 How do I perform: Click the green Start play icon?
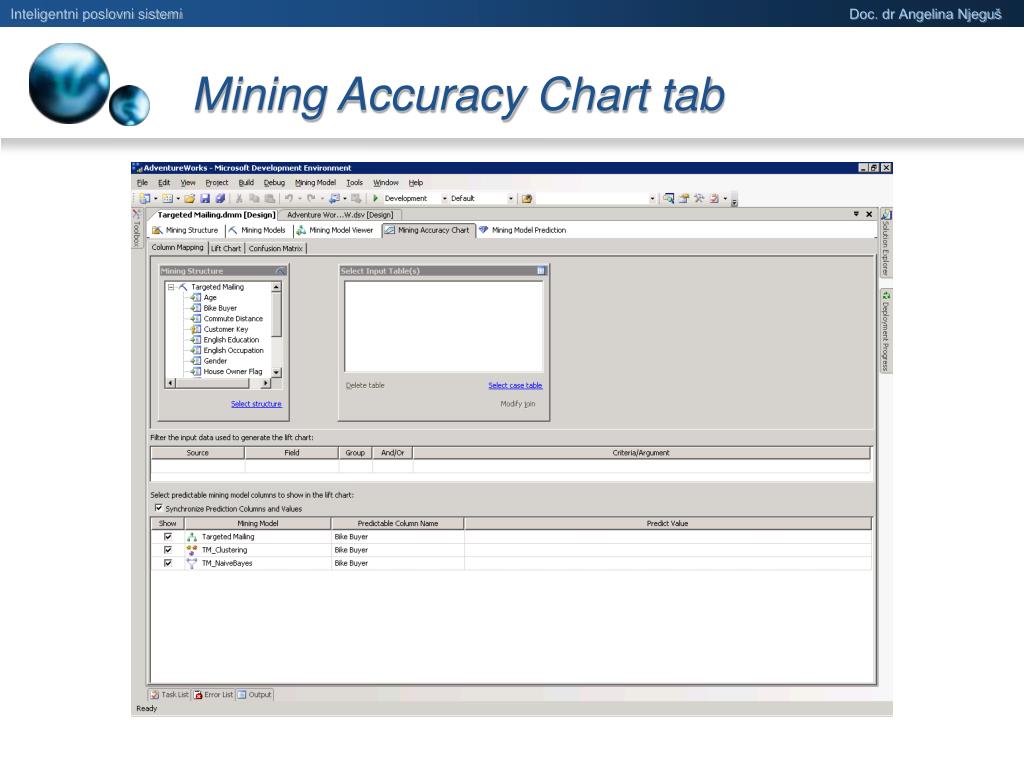pos(376,199)
